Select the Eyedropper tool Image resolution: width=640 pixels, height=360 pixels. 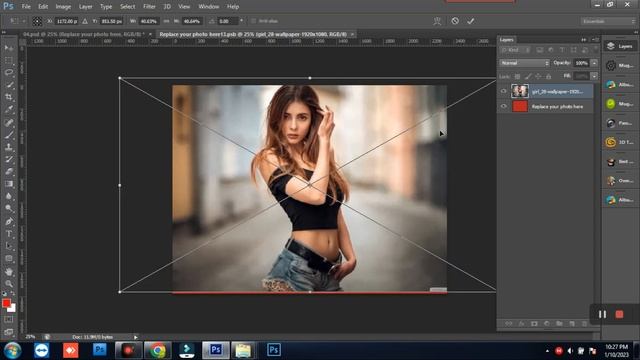click(9, 109)
